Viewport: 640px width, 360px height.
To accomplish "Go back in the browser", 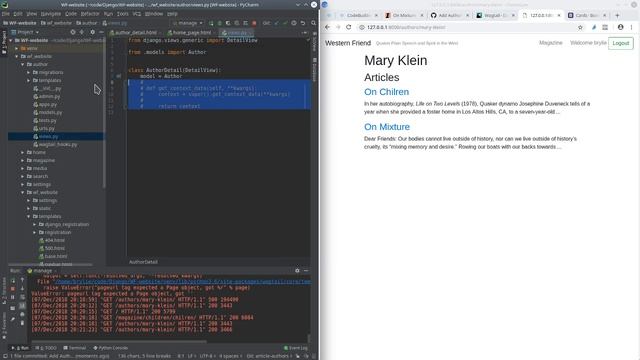I will pyautogui.click(x=327, y=27).
